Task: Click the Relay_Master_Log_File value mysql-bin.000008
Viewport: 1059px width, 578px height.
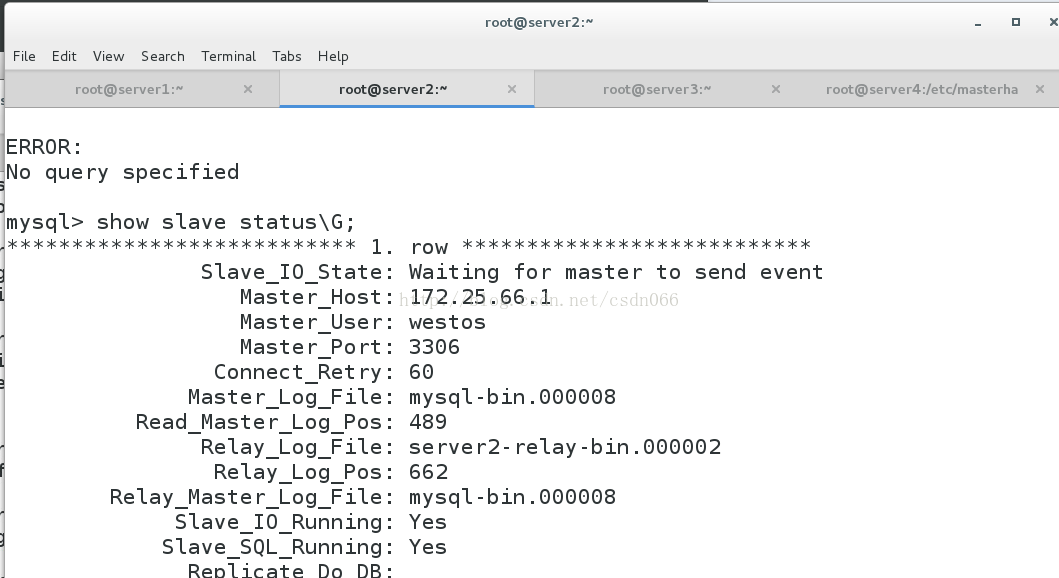Action: click(513, 497)
